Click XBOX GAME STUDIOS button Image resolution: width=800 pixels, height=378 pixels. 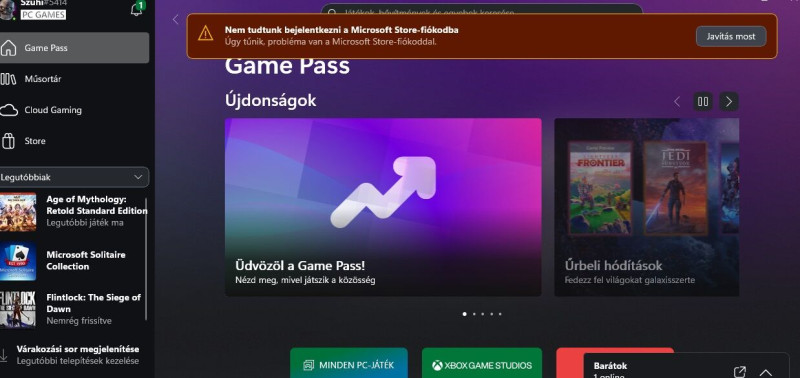(x=482, y=363)
